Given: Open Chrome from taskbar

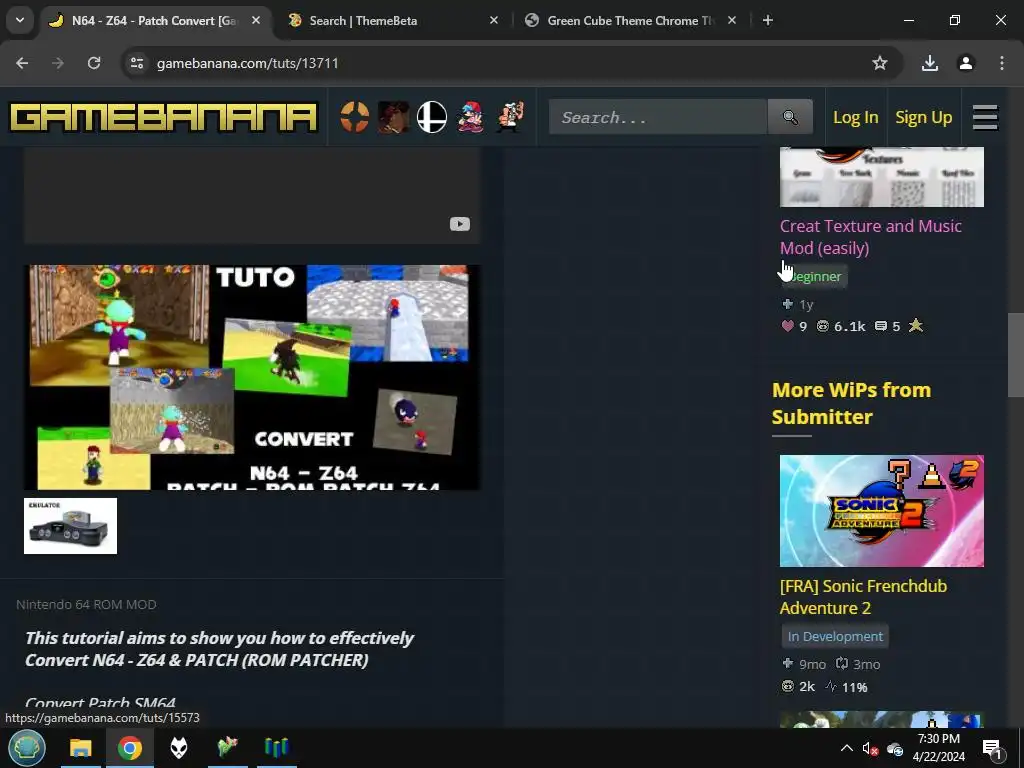Looking at the screenshot, I should [130, 748].
